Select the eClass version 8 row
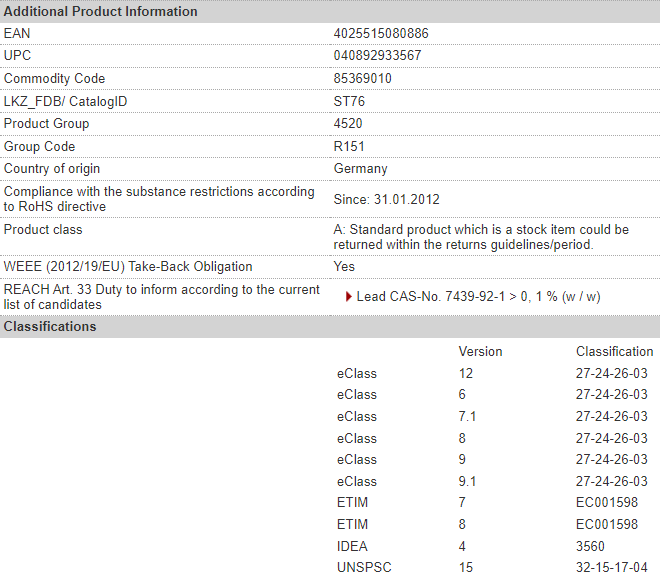Viewport: 662px width, 578px height. coord(492,438)
